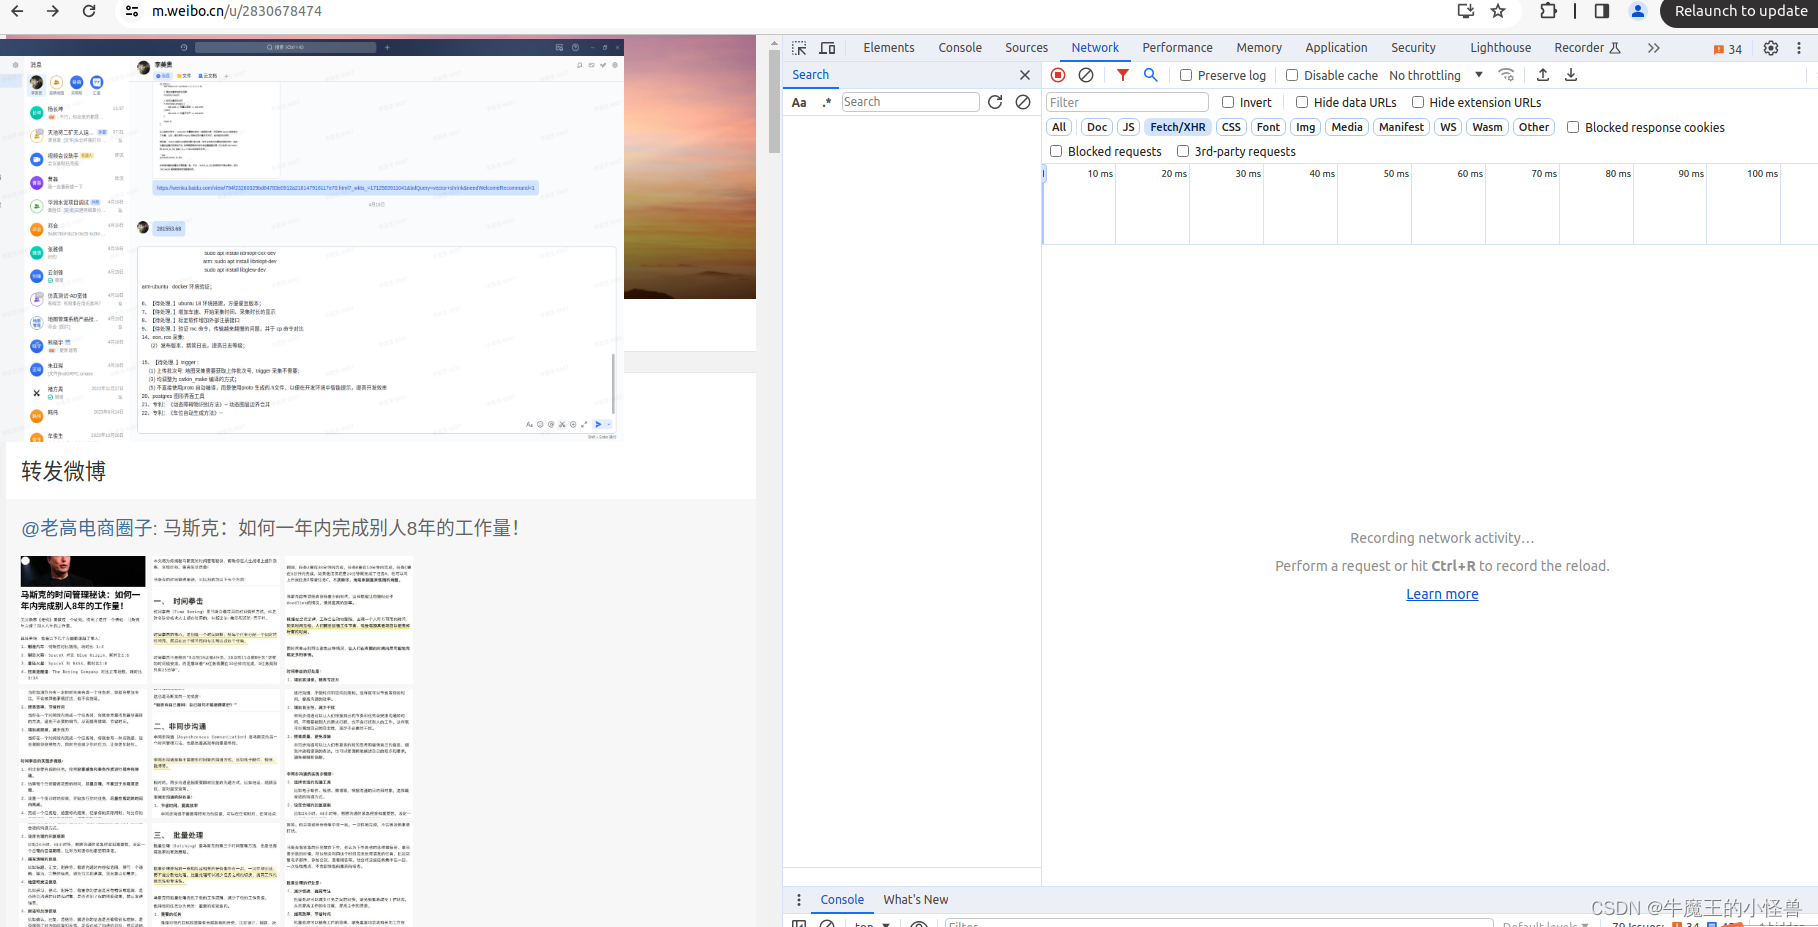Viewport: 1818px width, 927px height.
Task: Toggle the browser side panel icon
Action: tap(1602, 11)
